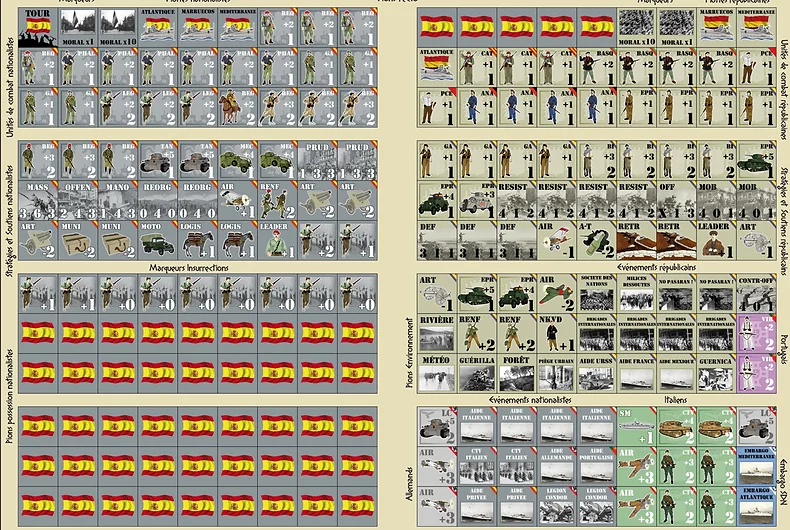
Task: Click the white EPR +3 armored car counter
Action: click(477, 201)
